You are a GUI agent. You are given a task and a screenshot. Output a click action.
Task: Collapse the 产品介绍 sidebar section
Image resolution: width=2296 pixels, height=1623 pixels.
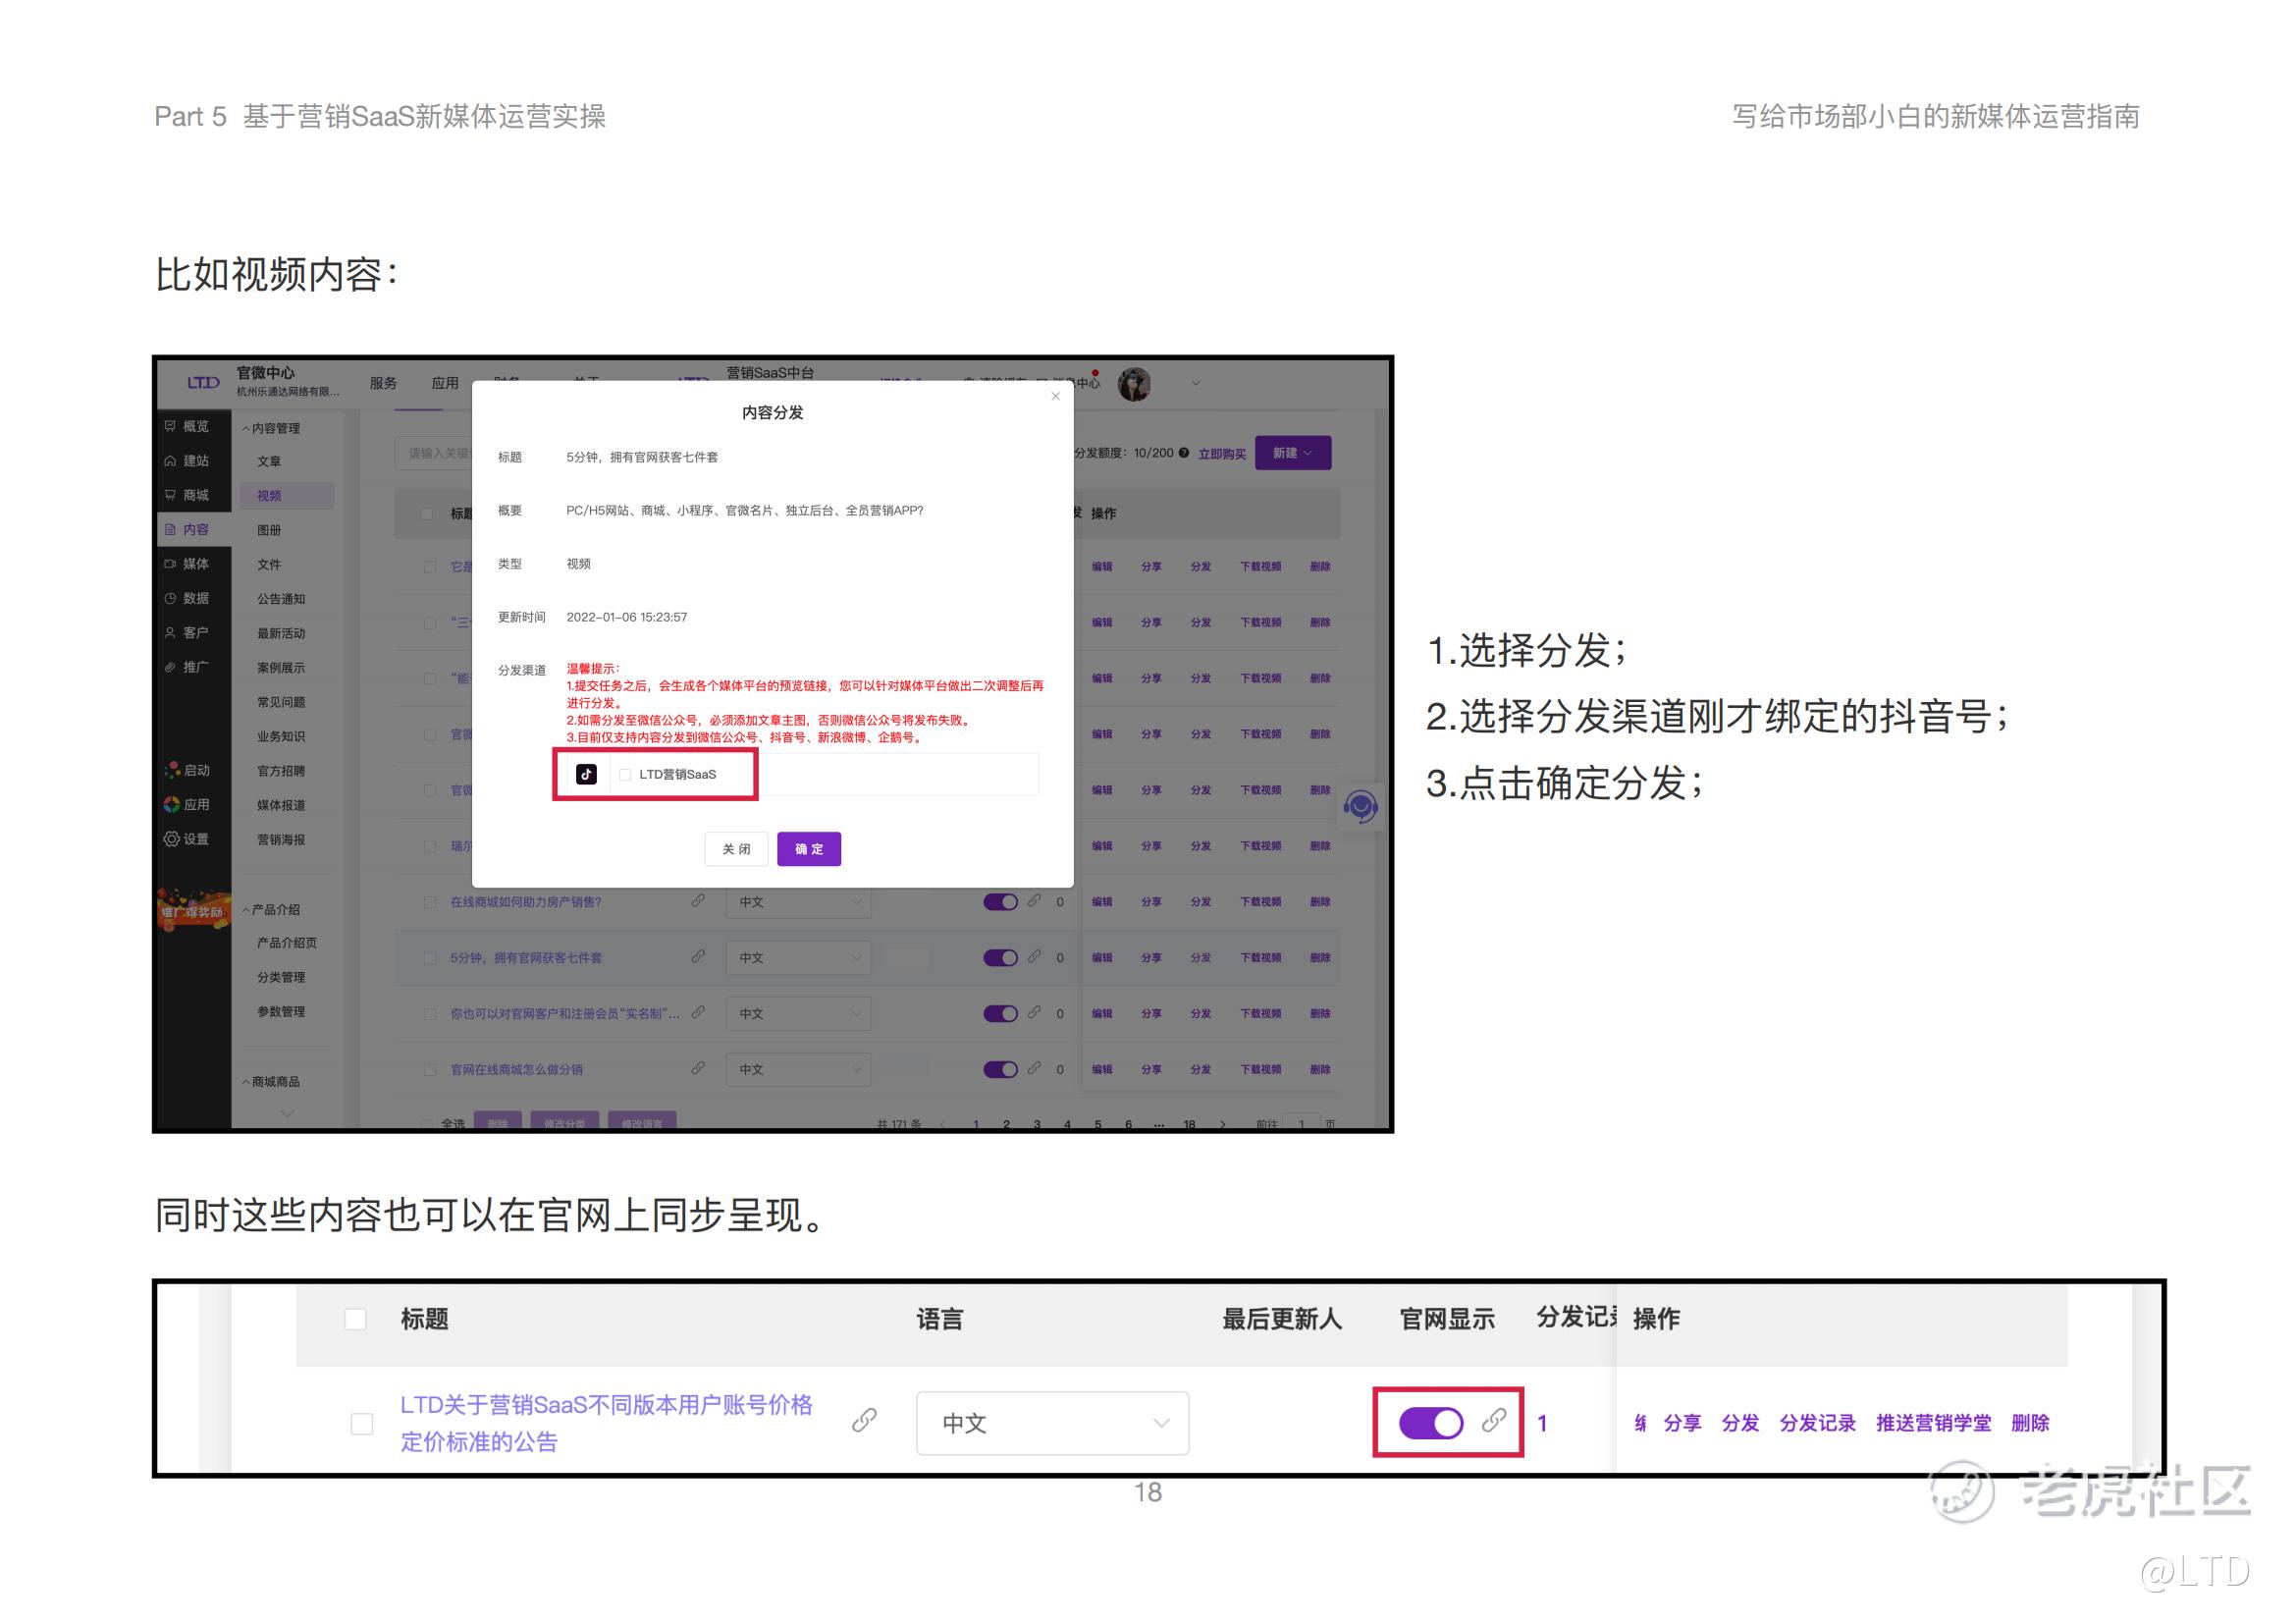pyautogui.click(x=270, y=909)
